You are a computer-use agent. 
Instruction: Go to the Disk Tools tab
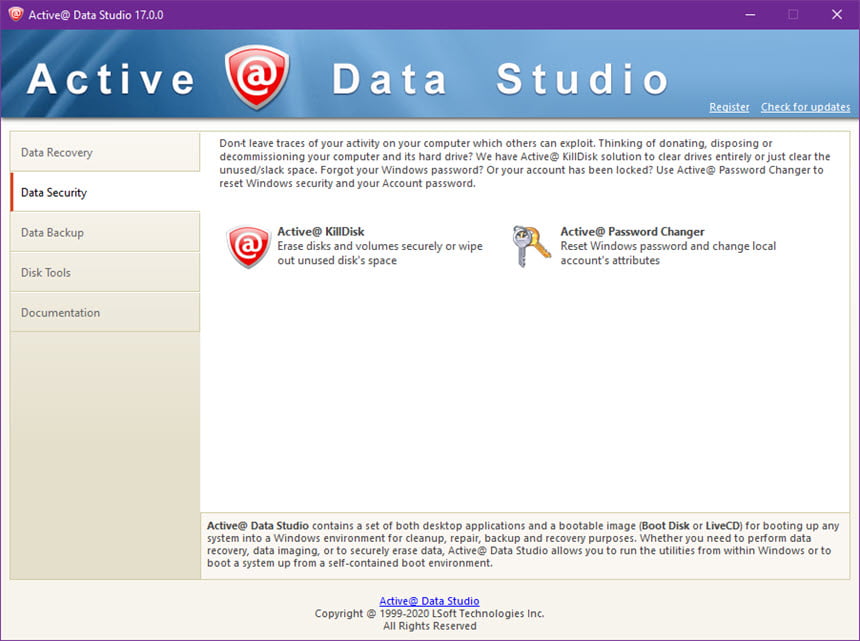(105, 272)
